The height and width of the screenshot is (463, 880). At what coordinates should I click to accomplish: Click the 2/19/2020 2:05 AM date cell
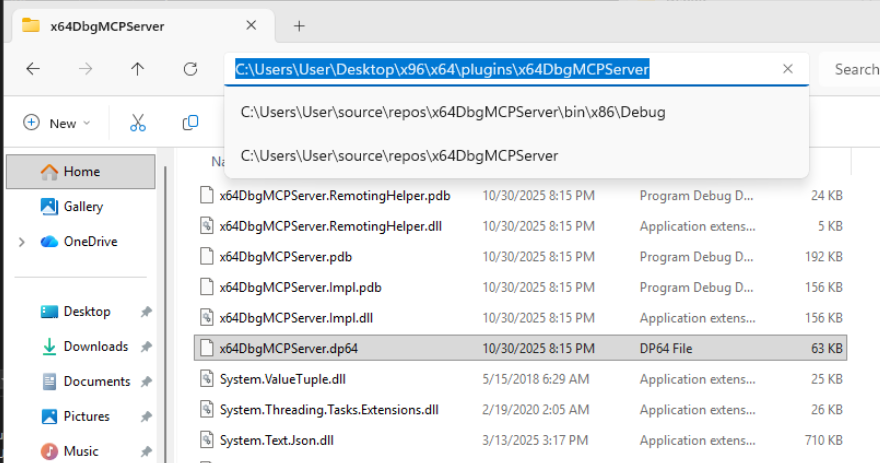pos(536,410)
